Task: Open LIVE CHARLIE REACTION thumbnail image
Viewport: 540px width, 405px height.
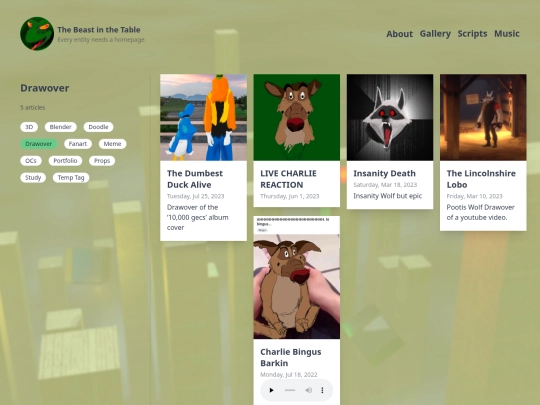Action: pos(297,117)
